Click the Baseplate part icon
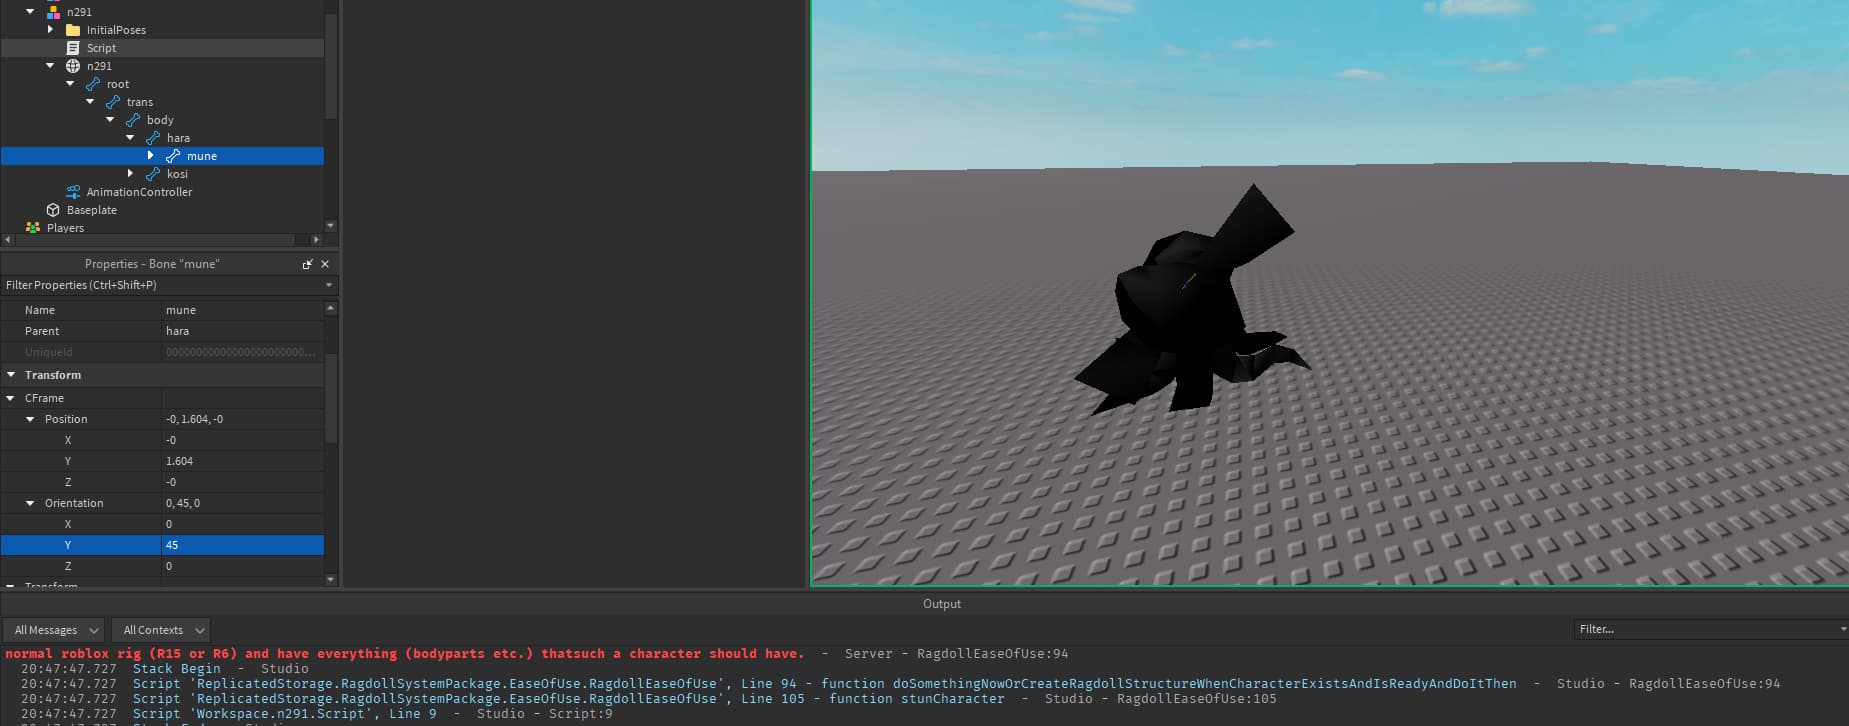This screenshot has width=1849, height=726. [x=53, y=210]
